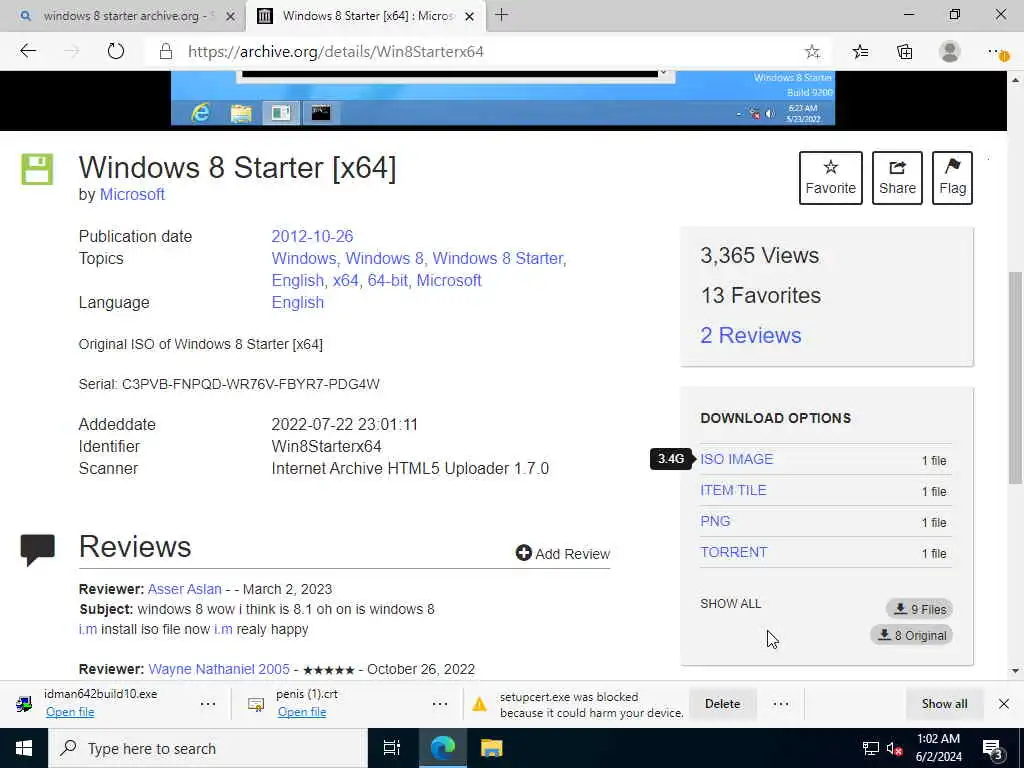Click the taskbar clock showing 1:02 AM
Screen dimensions: 1024x768
[x=938, y=748]
